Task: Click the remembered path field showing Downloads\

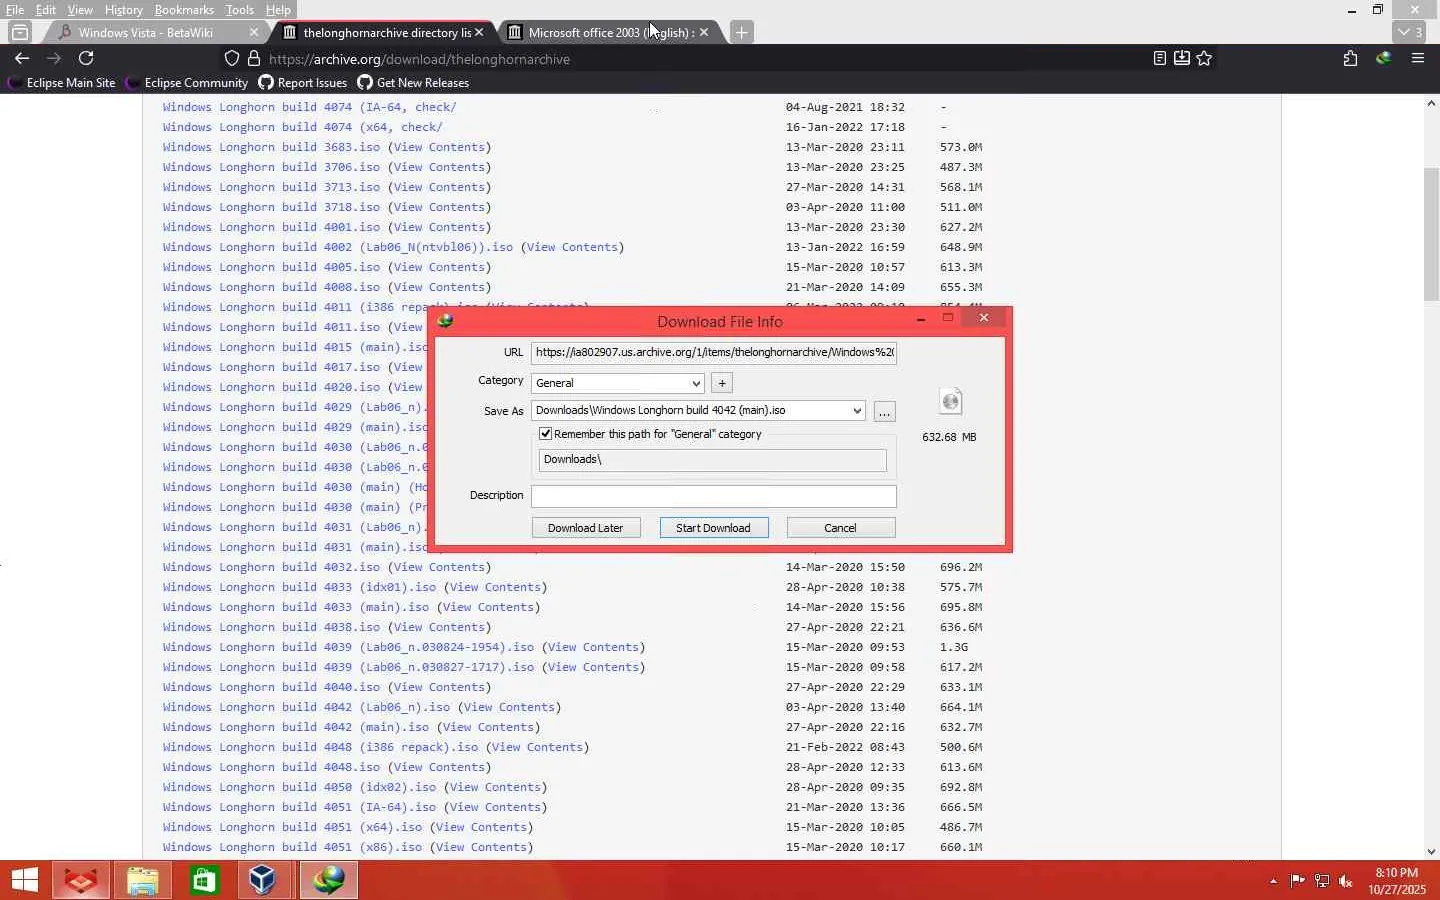Action: 712,460
